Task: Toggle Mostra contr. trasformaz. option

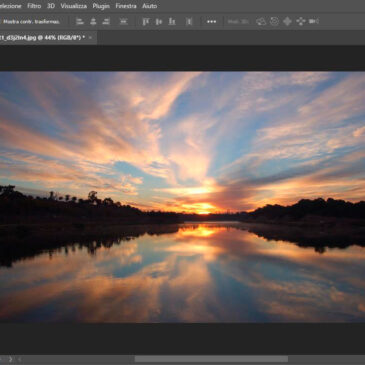Action: point(31,22)
